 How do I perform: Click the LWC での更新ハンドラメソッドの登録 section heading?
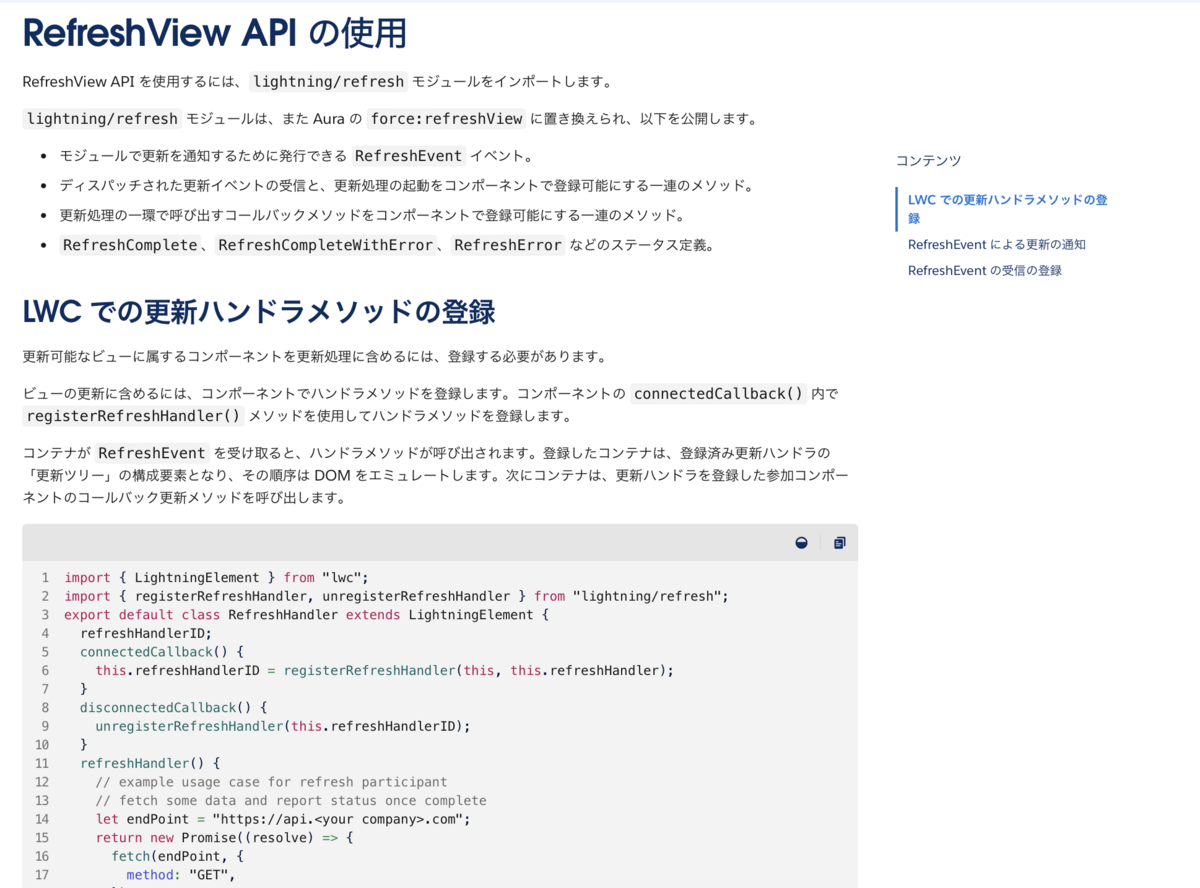[258, 311]
